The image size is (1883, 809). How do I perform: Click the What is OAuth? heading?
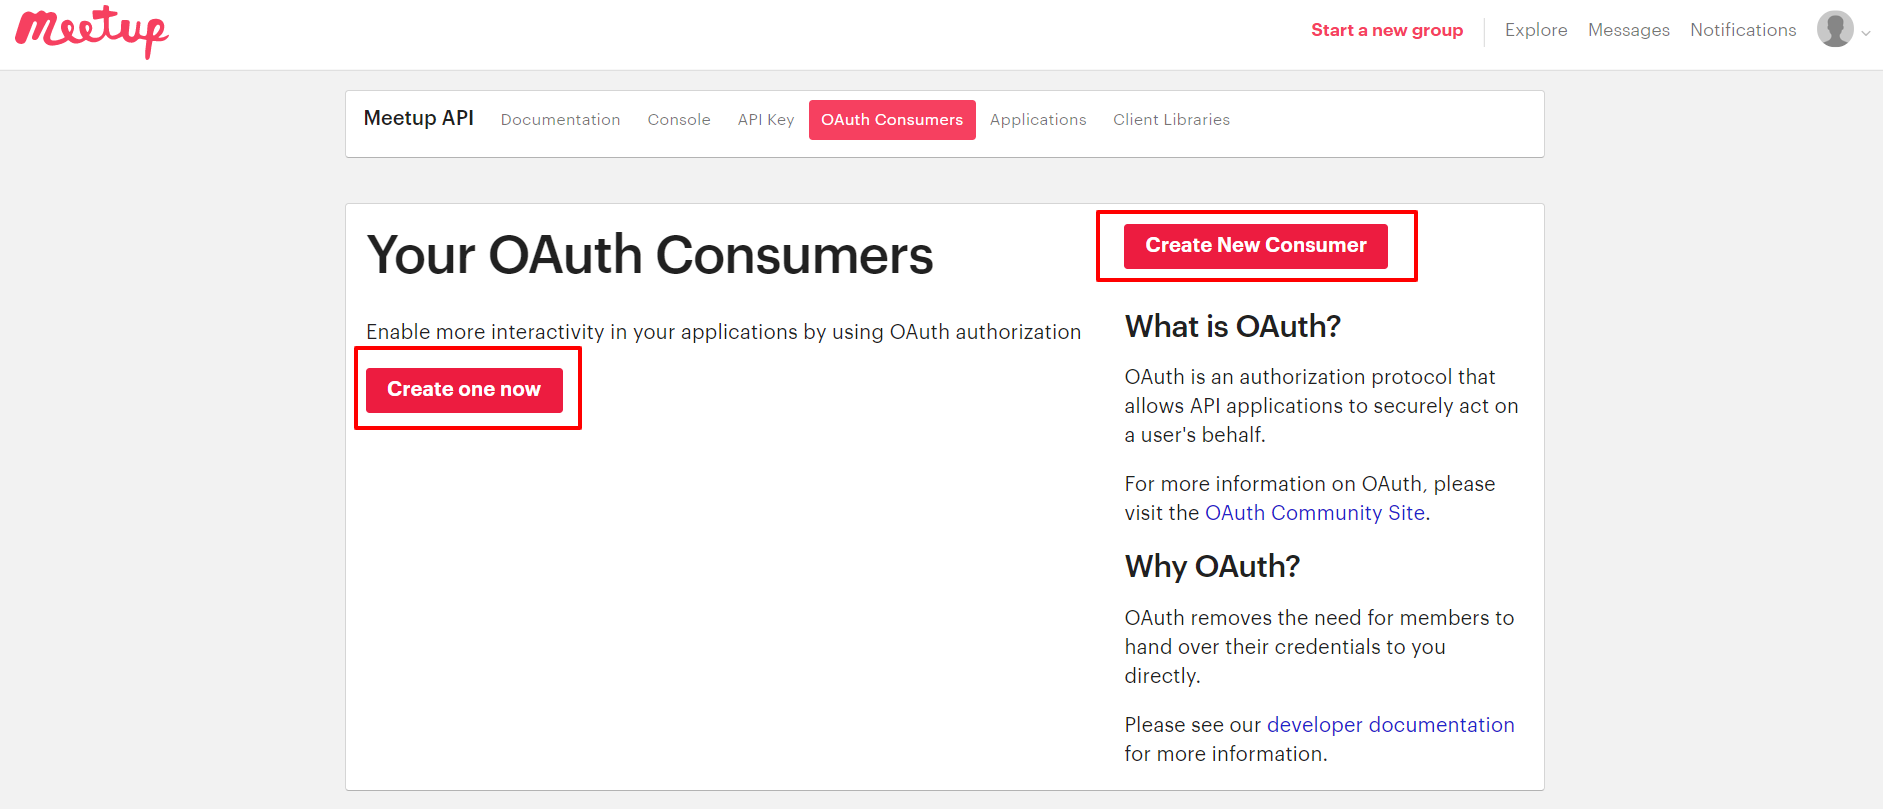(x=1233, y=327)
